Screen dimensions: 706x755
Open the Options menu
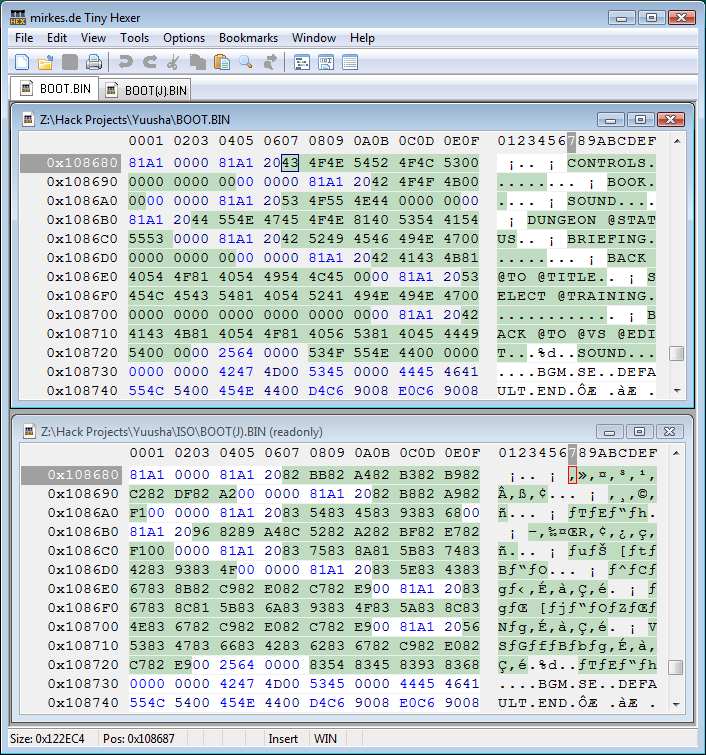click(x=184, y=38)
